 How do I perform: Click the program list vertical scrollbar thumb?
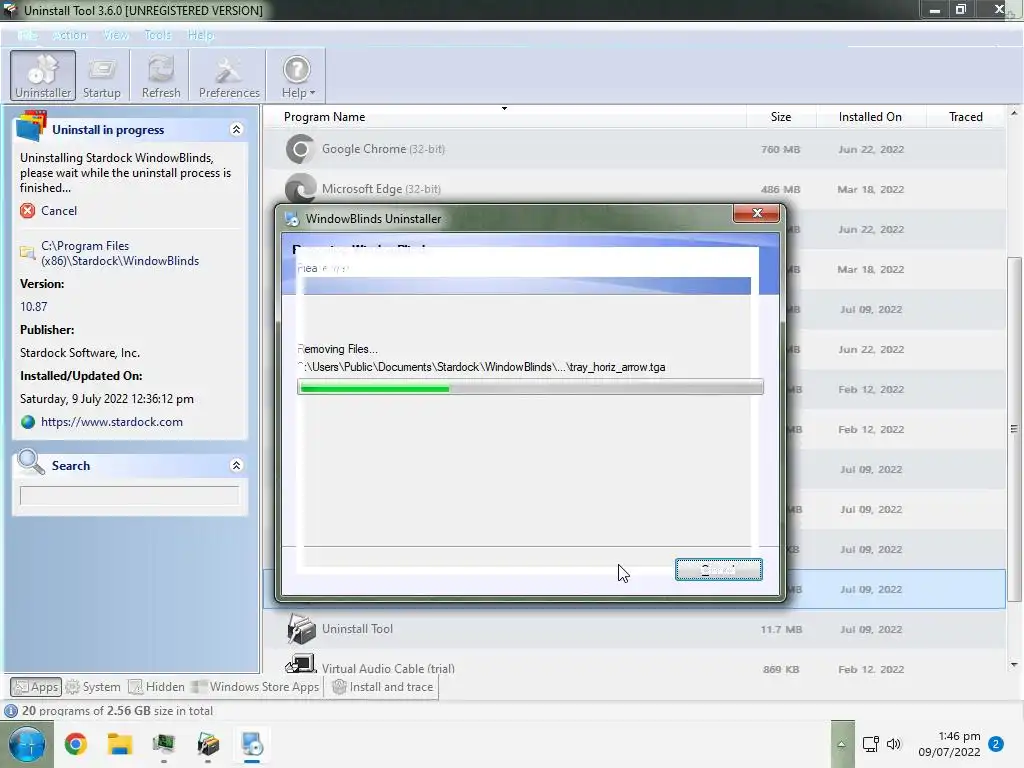[1014, 428]
